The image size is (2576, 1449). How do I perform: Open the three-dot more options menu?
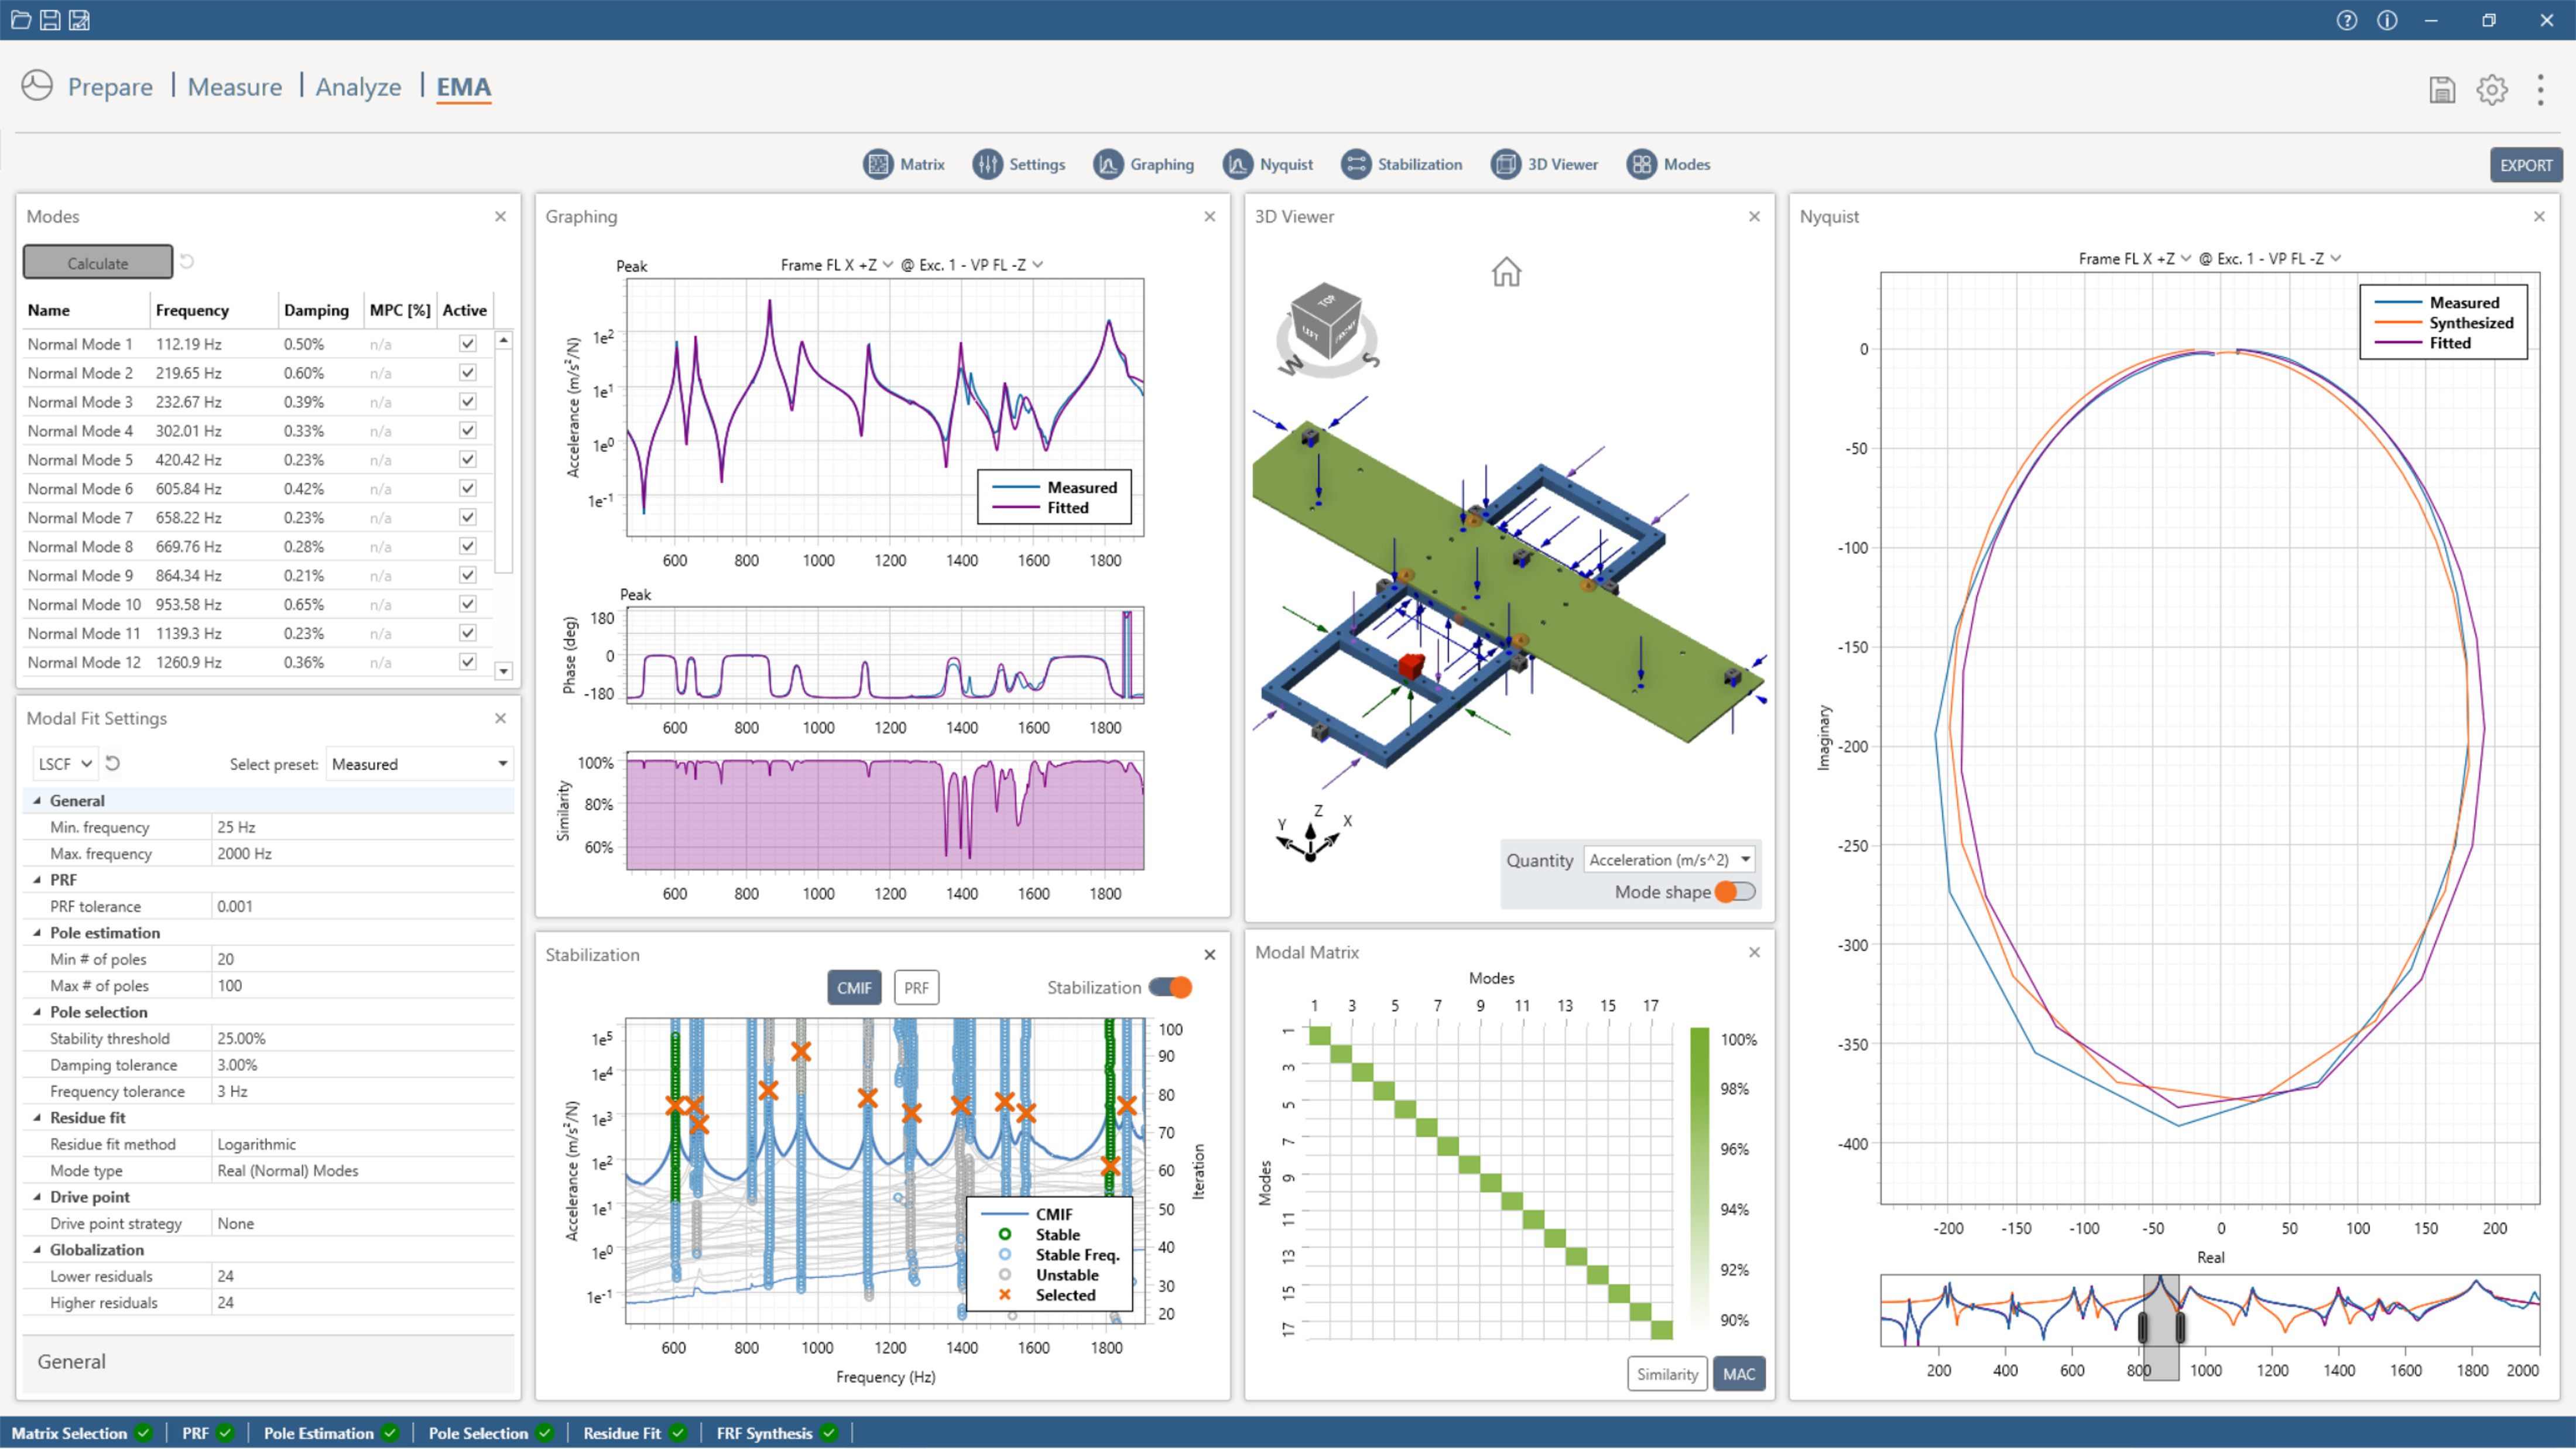pyautogui.click(x=2540, y=90)
